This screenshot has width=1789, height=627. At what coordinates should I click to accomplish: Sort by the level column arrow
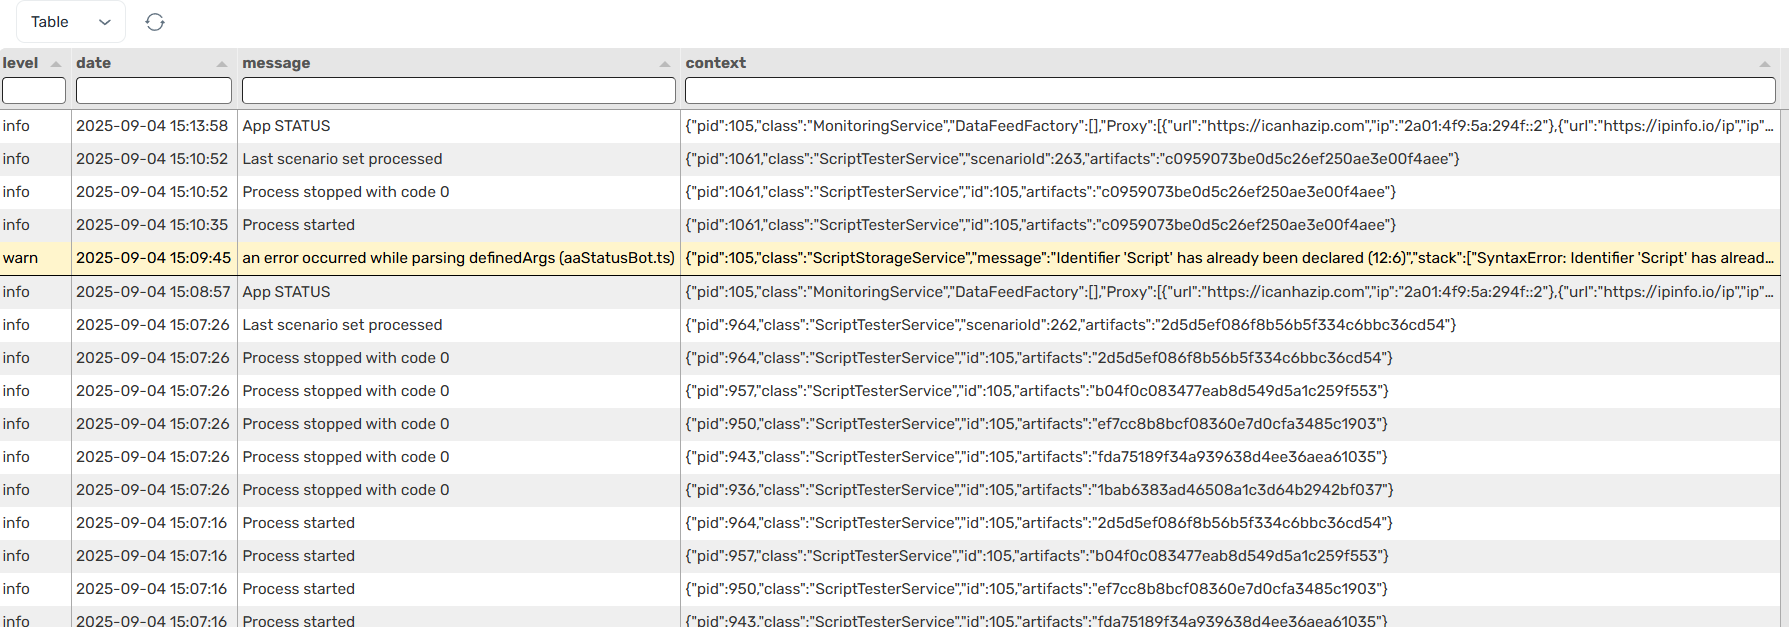[x=56, y=64]
